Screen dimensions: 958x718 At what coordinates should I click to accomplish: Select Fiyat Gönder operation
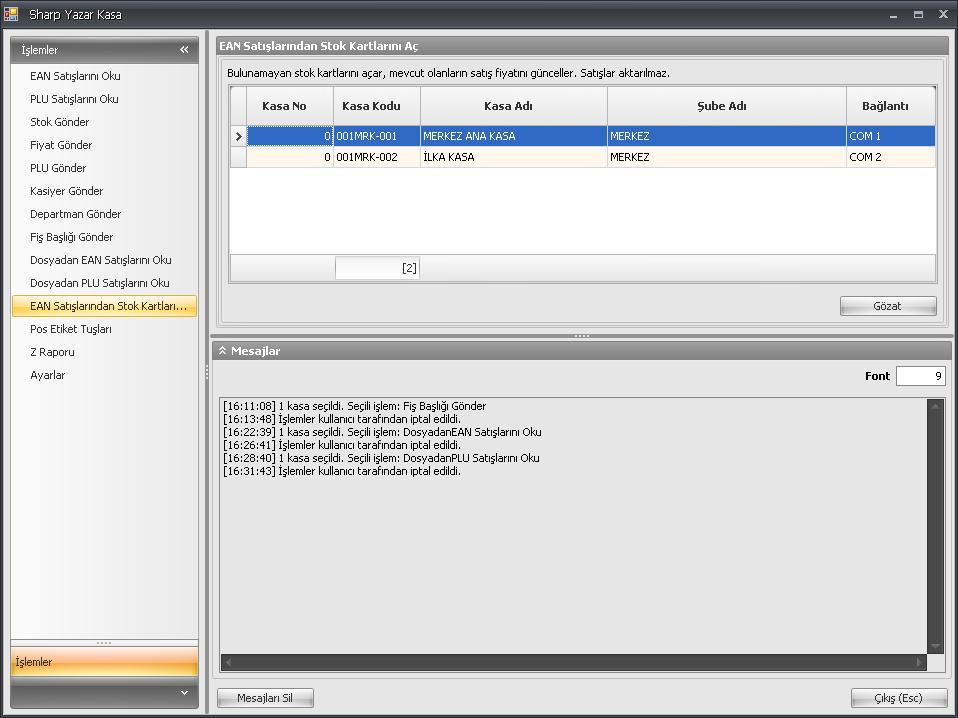point(61,145)
